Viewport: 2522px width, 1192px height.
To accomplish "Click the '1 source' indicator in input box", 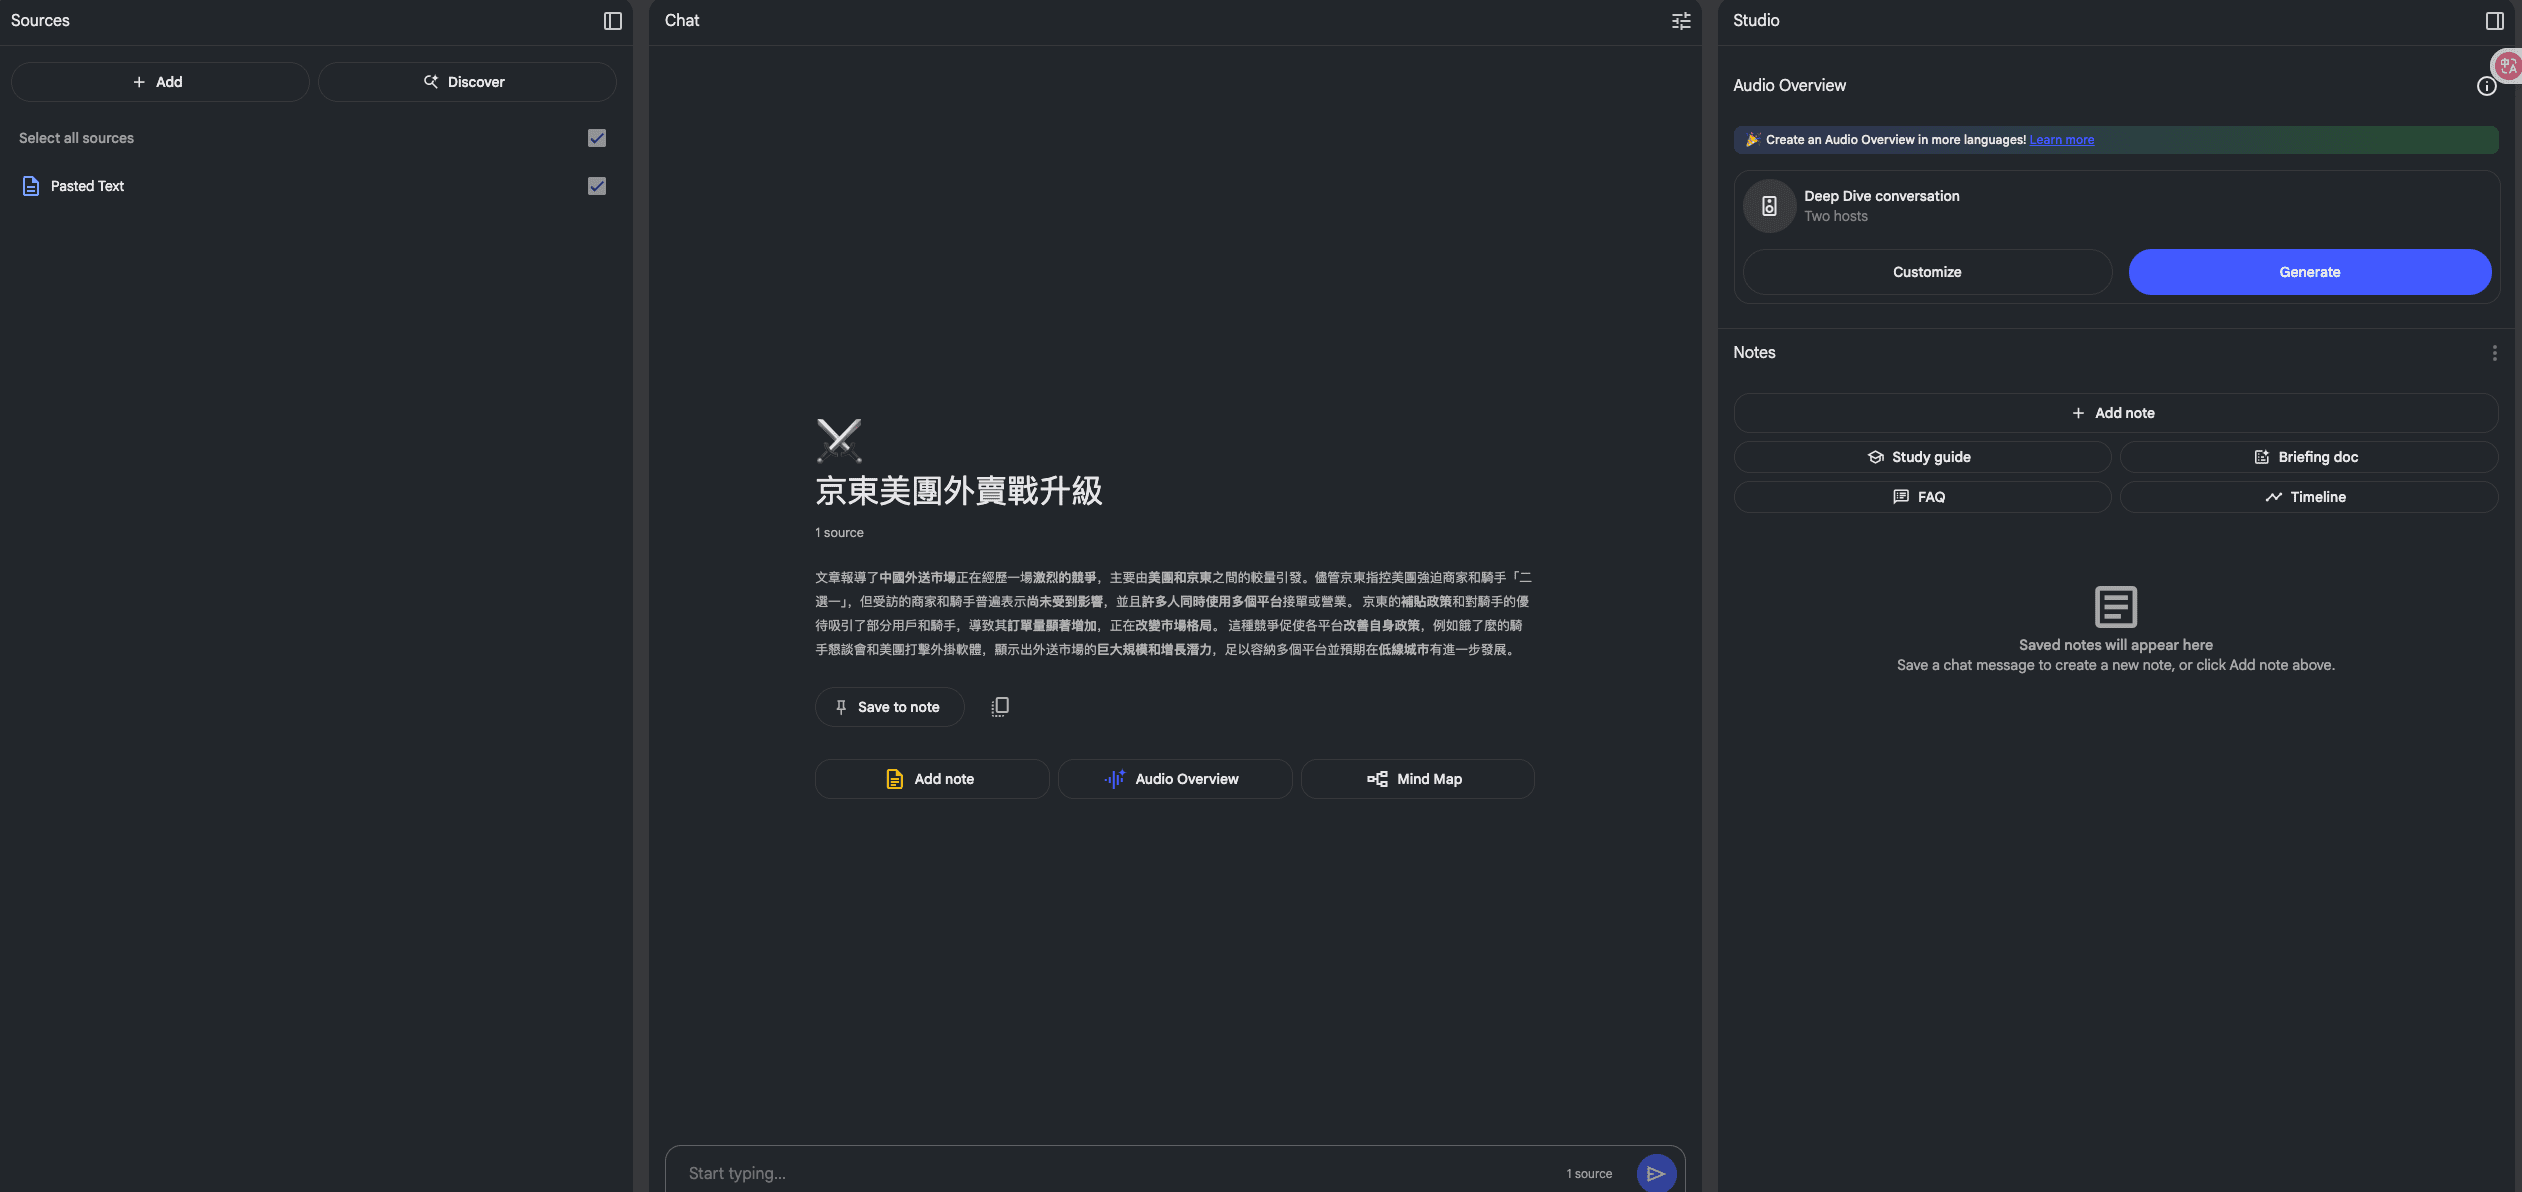I will [x=1589, y=1174].
